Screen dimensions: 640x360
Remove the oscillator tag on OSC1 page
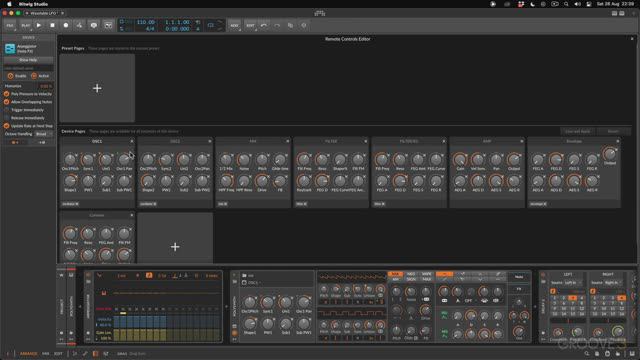pos(77,204)
